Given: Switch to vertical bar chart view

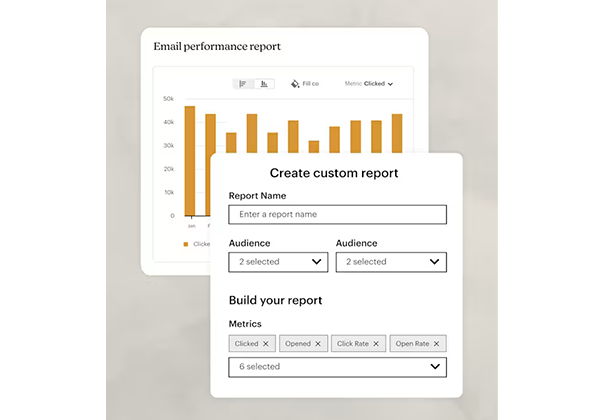Looking at the screenshot, I should click(x=264, y=84).
